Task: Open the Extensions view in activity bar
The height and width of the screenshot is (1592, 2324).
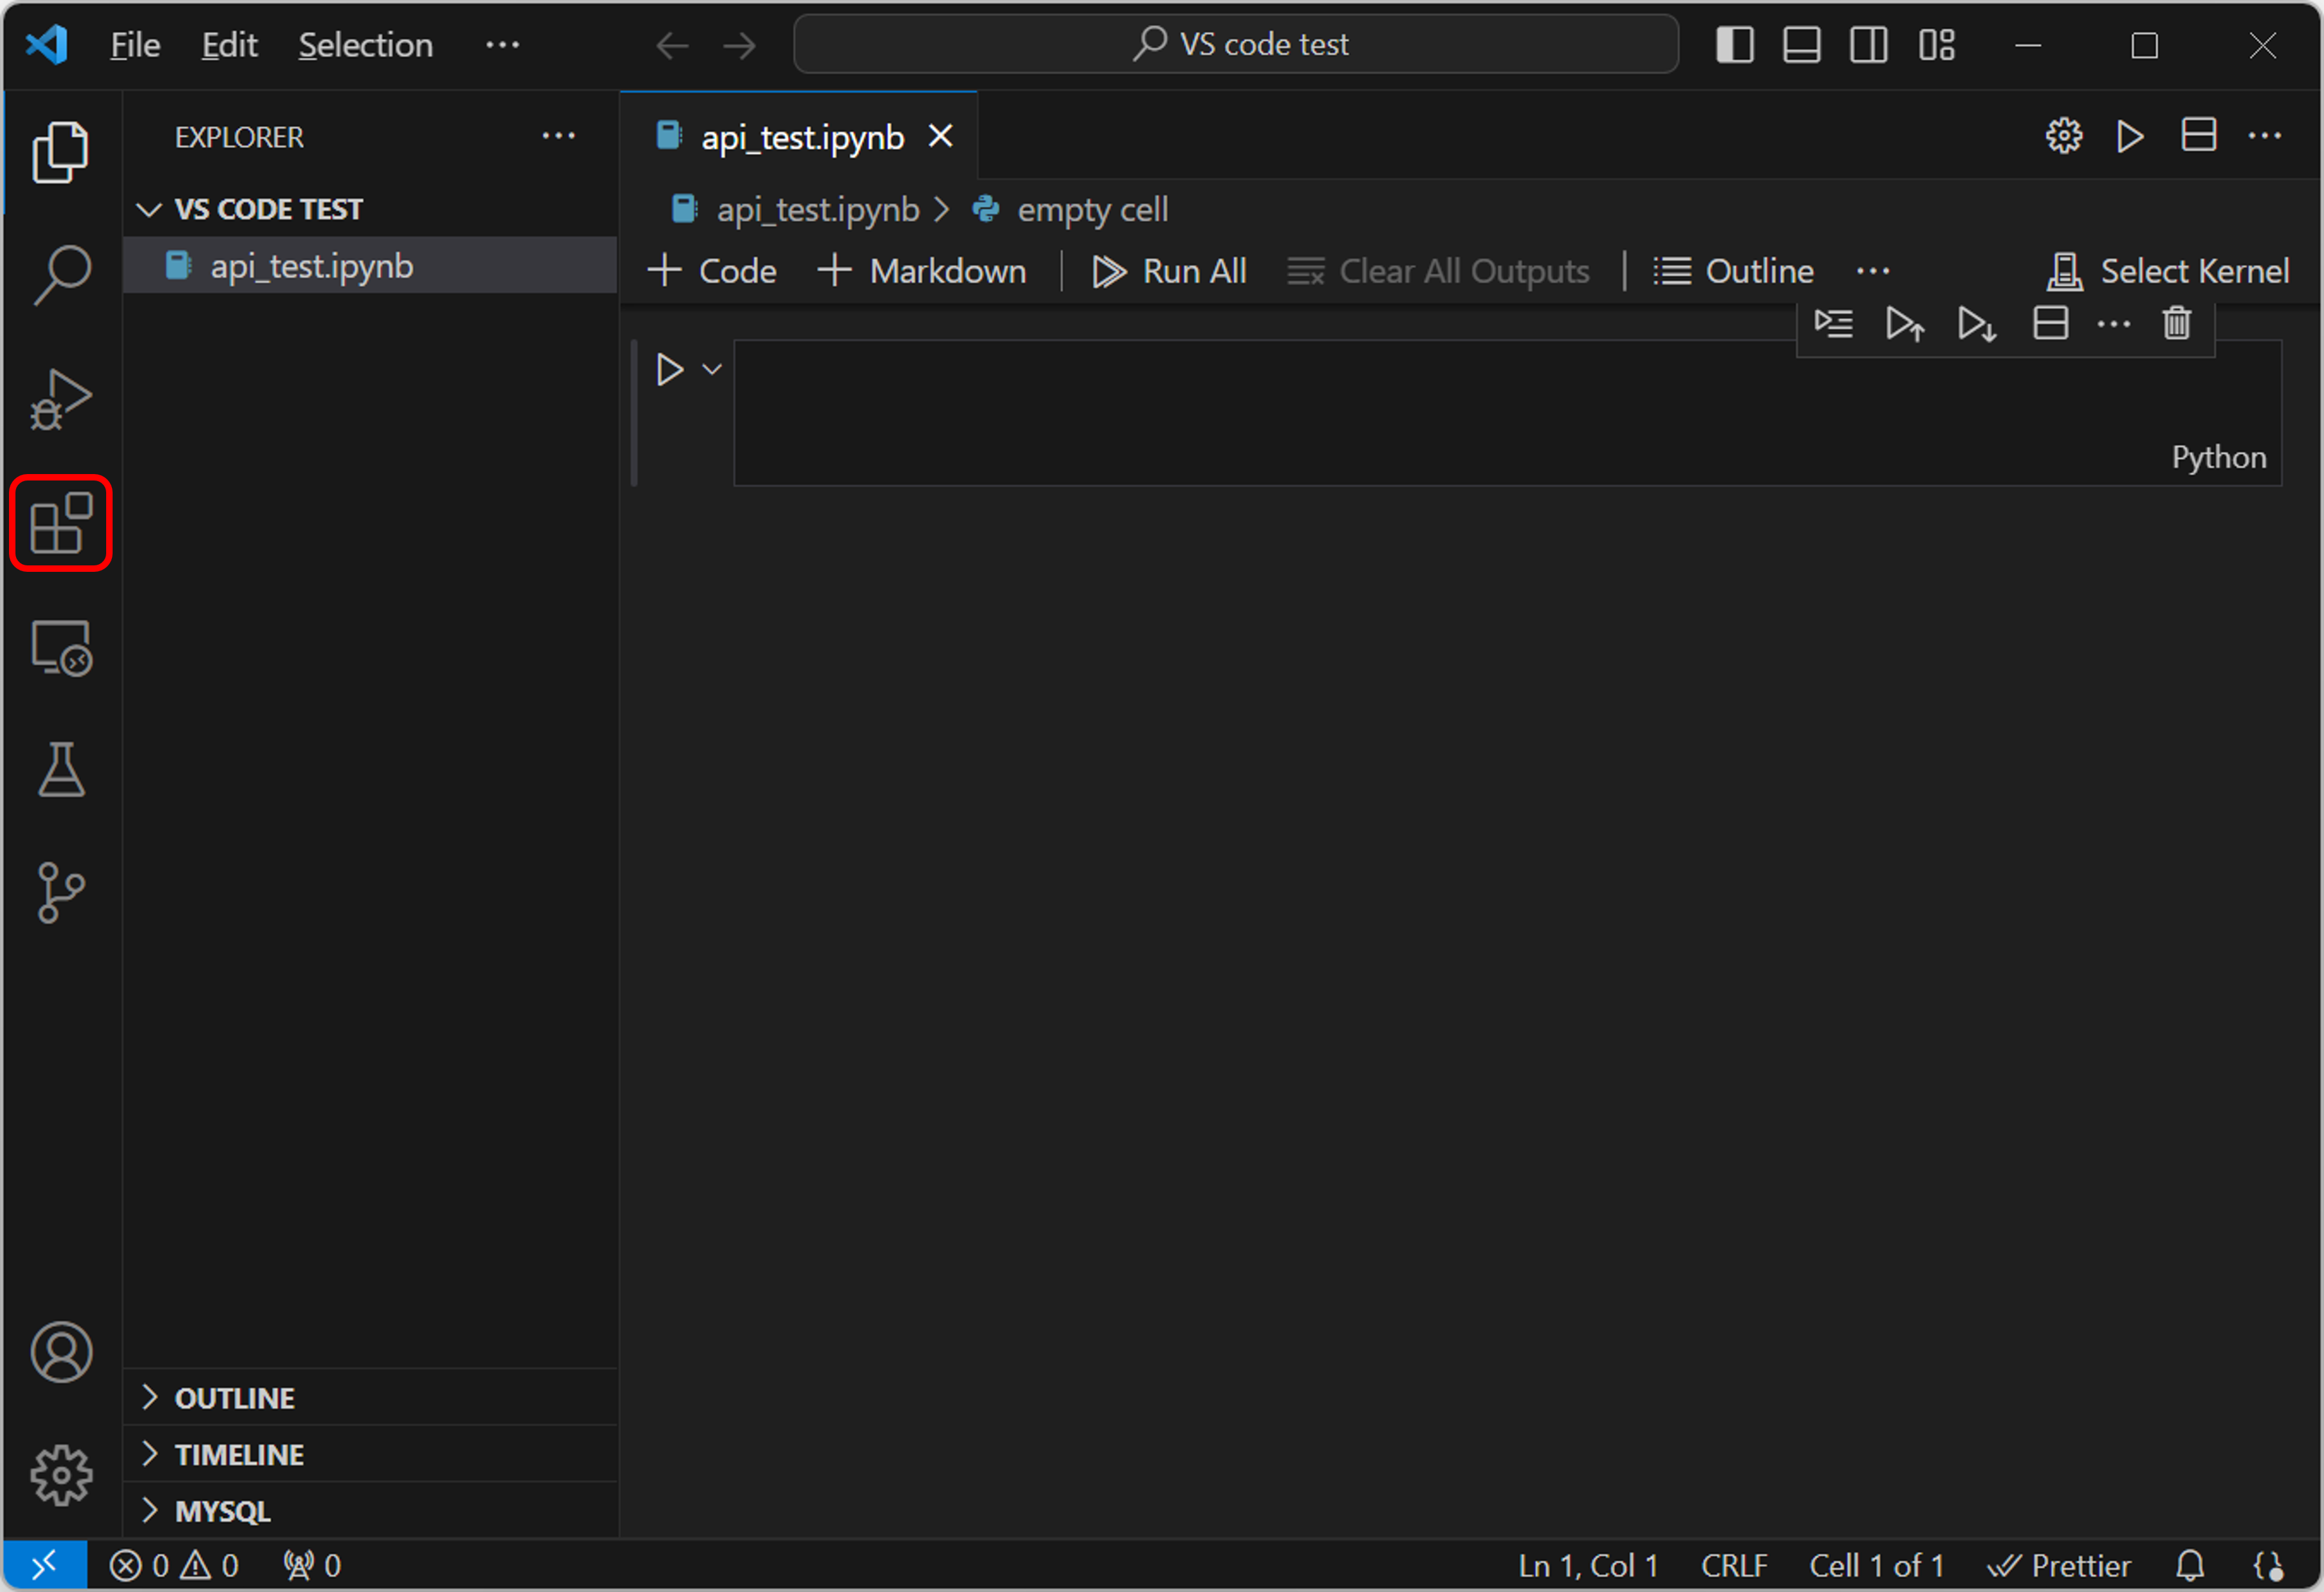Action: click(61, 524)
